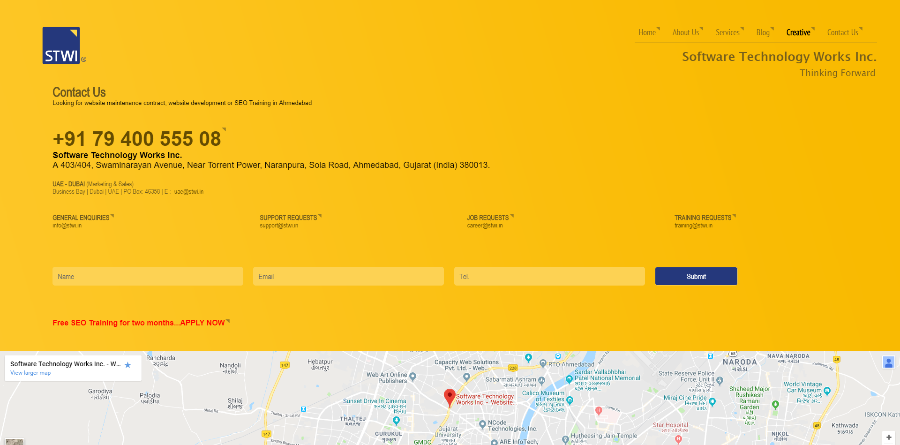Click the Training Requests heading
This screenshot has height=445, width=900.
703,218
